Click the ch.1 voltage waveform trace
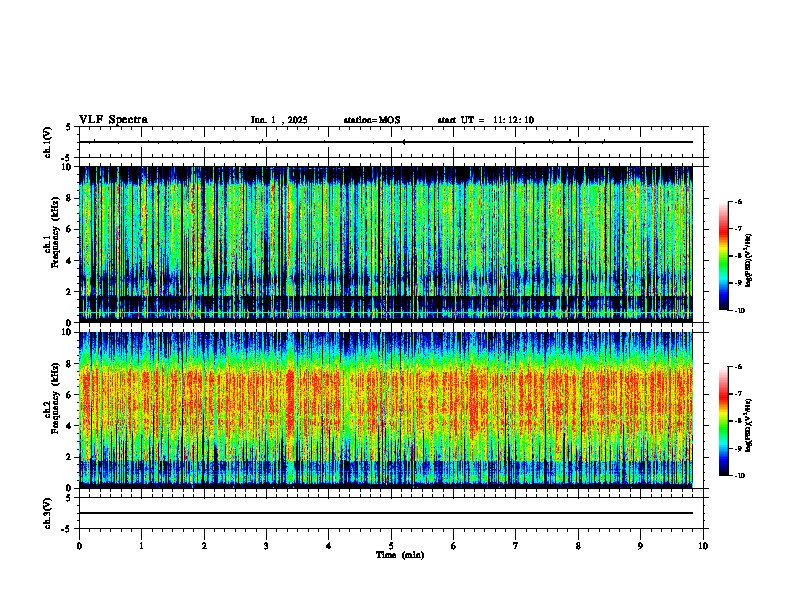The image size is (792, 612). [x=386, y=142]
